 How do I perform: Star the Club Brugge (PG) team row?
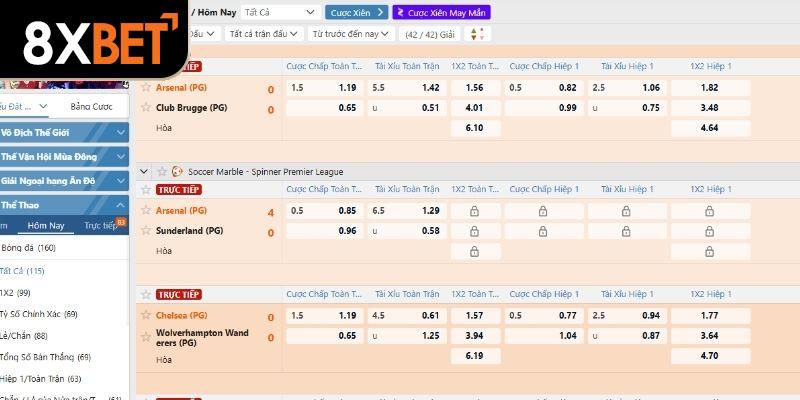pyautogui.click(x=145, y=107)
